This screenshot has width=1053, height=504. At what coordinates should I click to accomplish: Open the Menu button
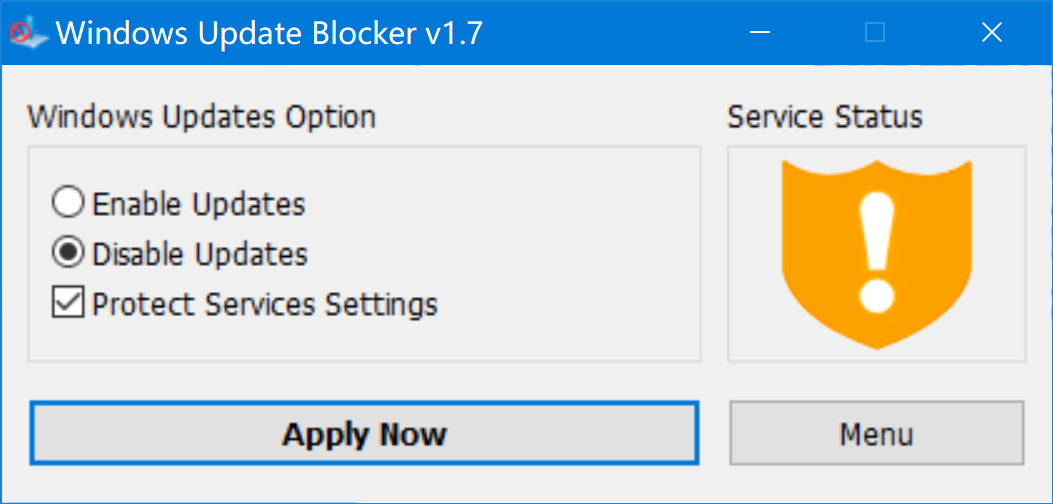point(876,434)
